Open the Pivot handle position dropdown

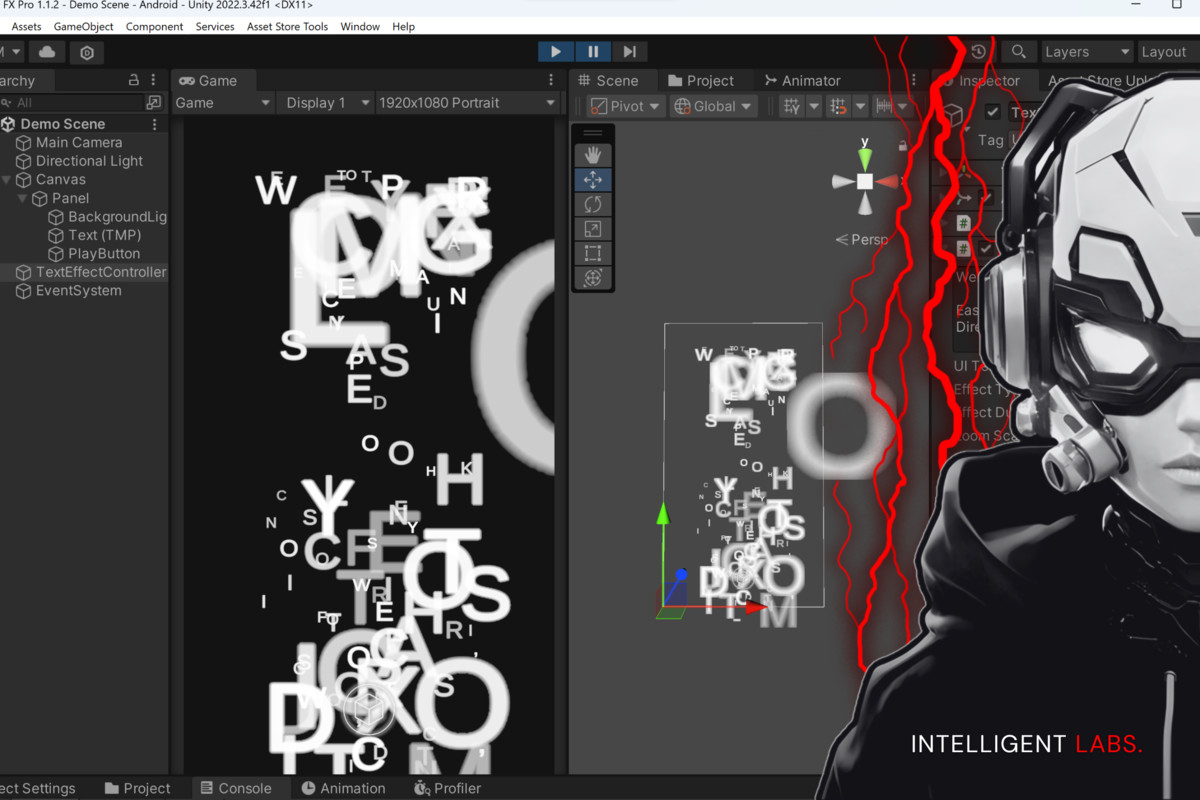click(625, 106)
